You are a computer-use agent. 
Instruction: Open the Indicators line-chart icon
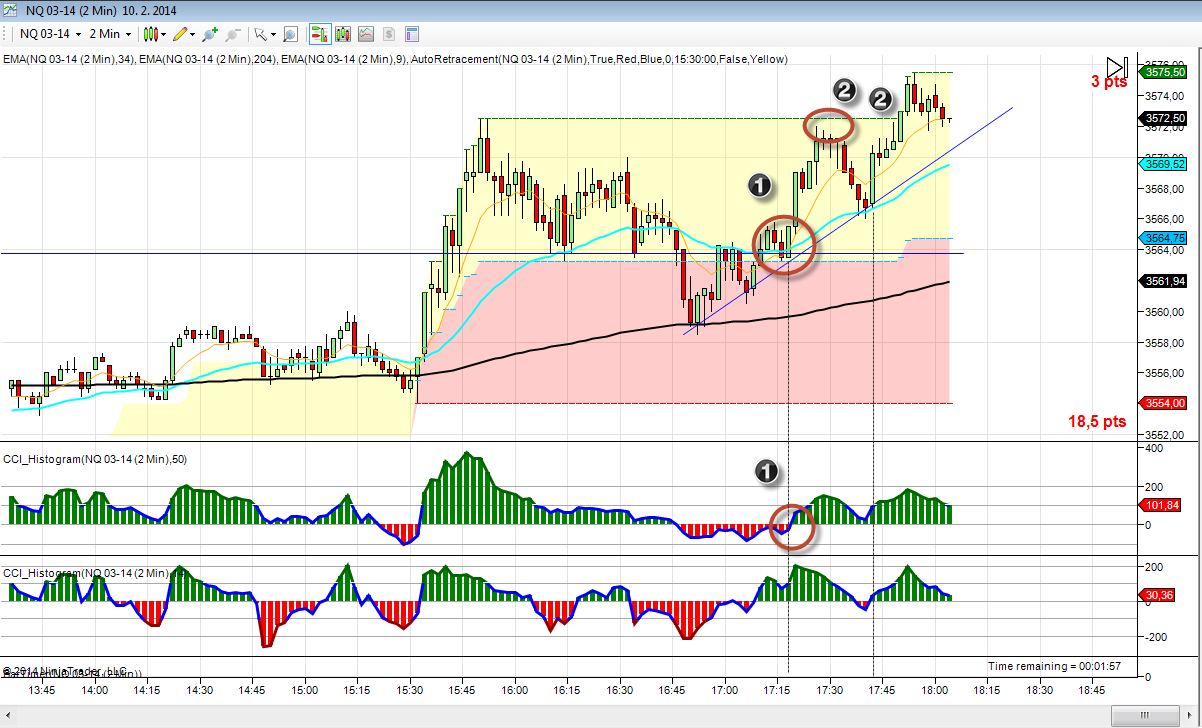click(x=366, y=34)
